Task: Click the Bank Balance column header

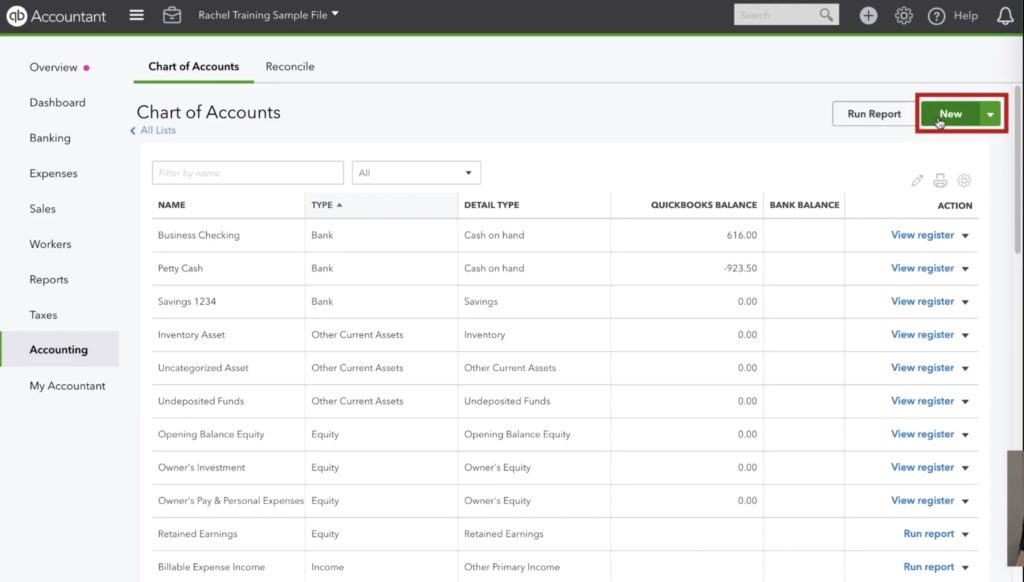Action: pos(805,205)
